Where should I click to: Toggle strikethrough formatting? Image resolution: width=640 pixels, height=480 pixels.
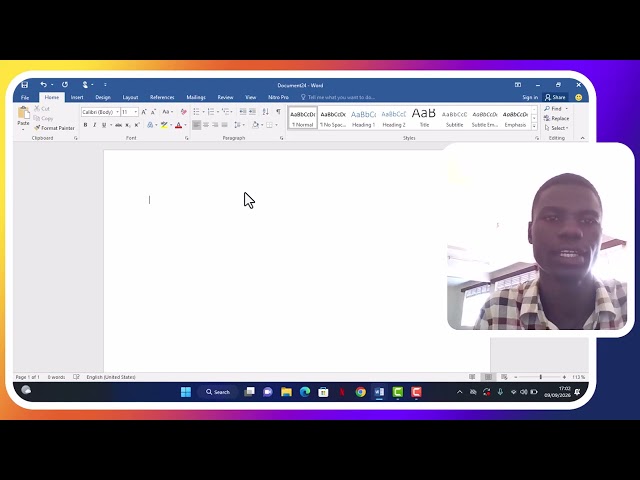tap(118, 125)
